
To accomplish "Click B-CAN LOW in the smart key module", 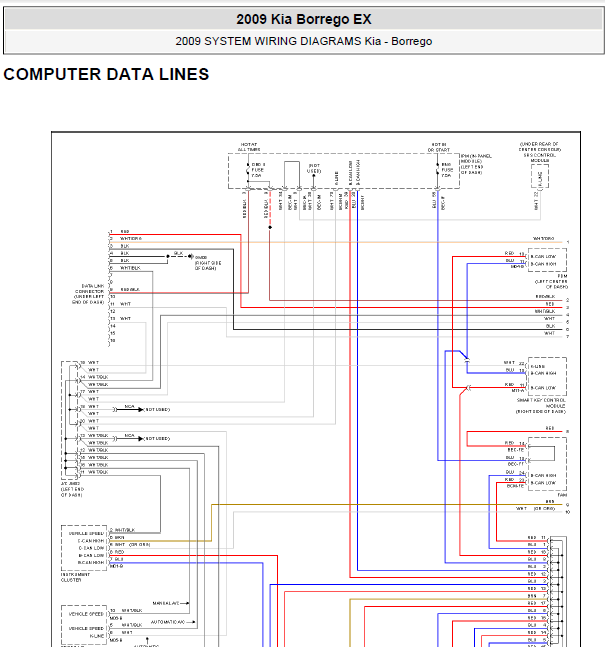I will tap(543, 388).
